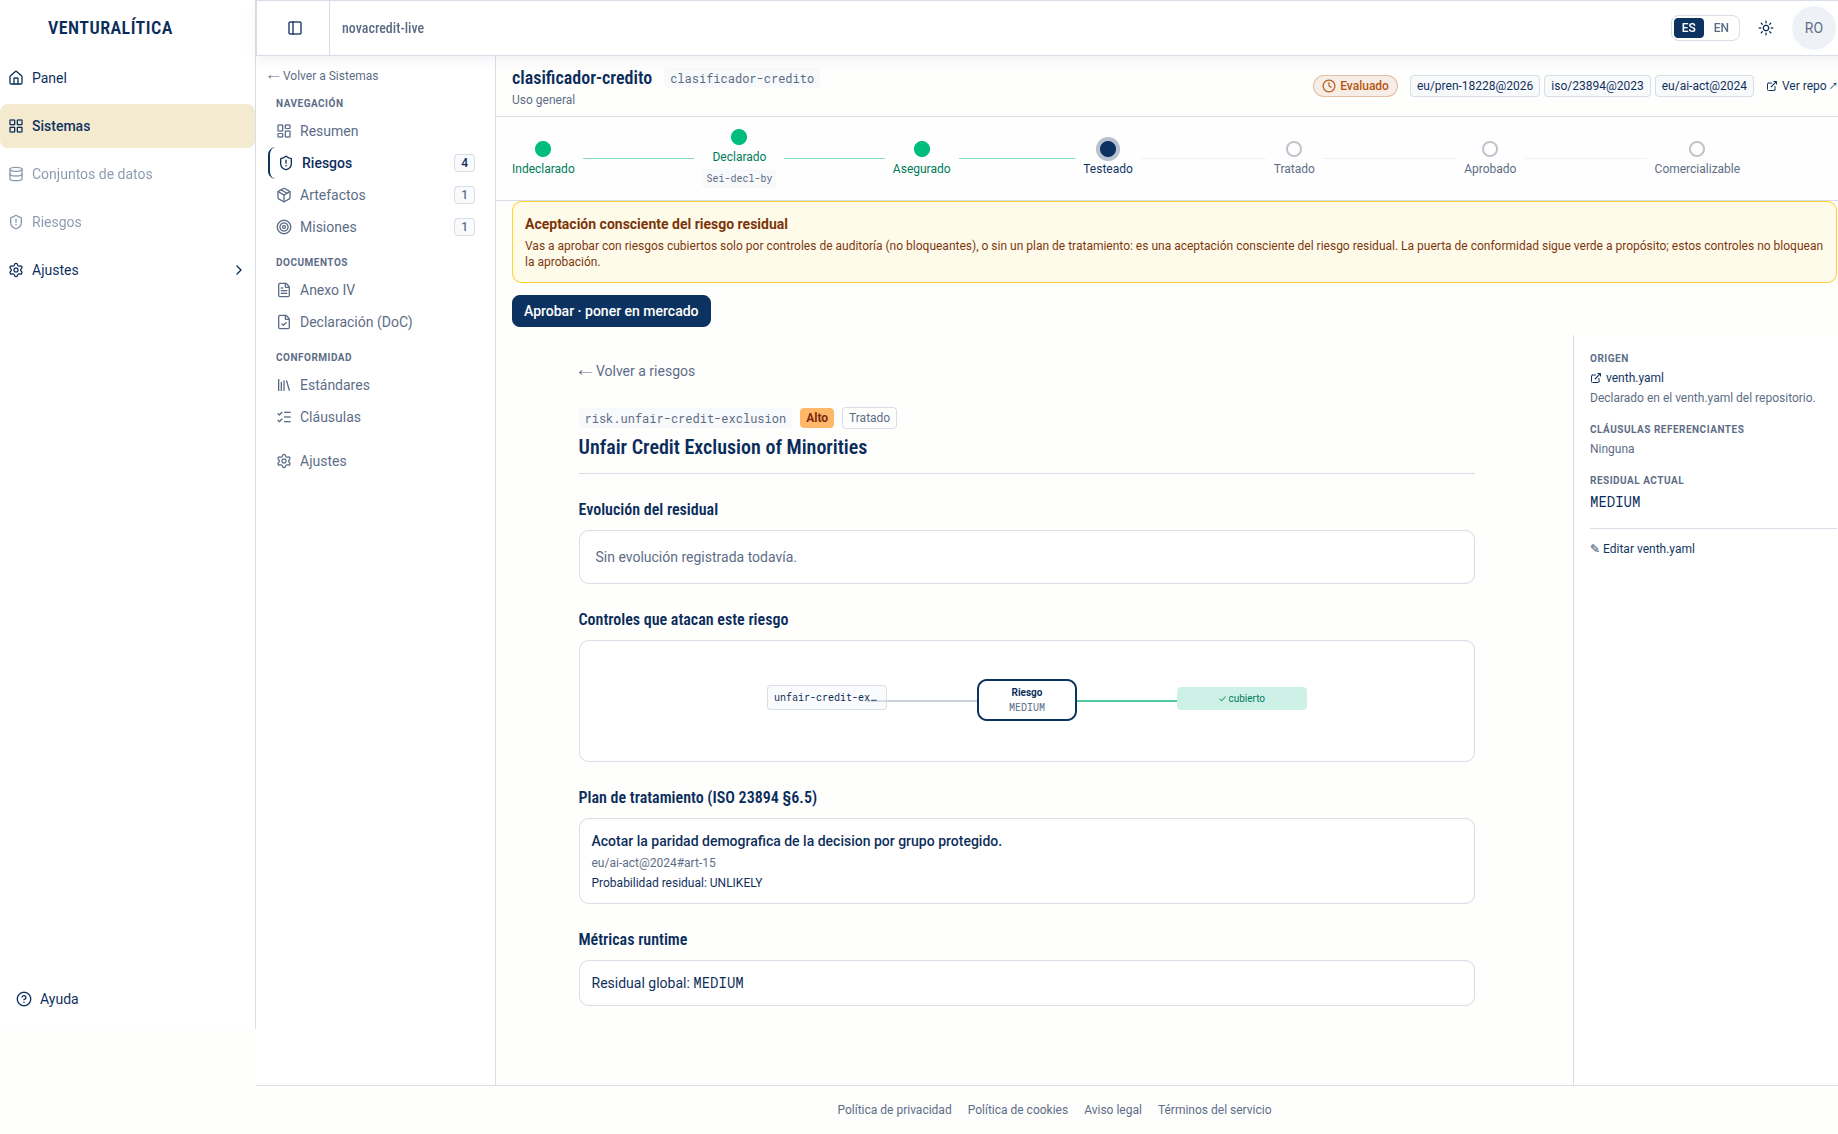Viewport: 1838px width, 1134px height.
Task: Click the Panel home icon
Action: click(16, 78)
